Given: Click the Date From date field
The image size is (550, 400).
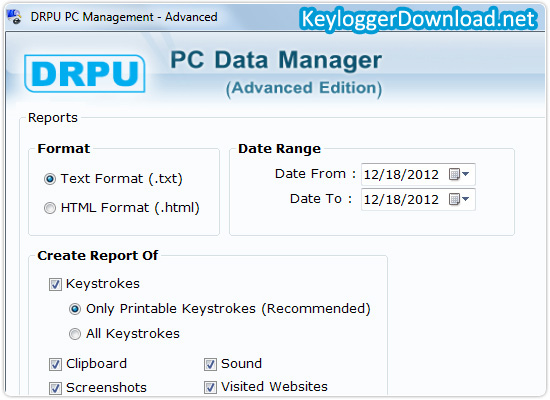Looking at the screenshot, I should pos(418,174).
